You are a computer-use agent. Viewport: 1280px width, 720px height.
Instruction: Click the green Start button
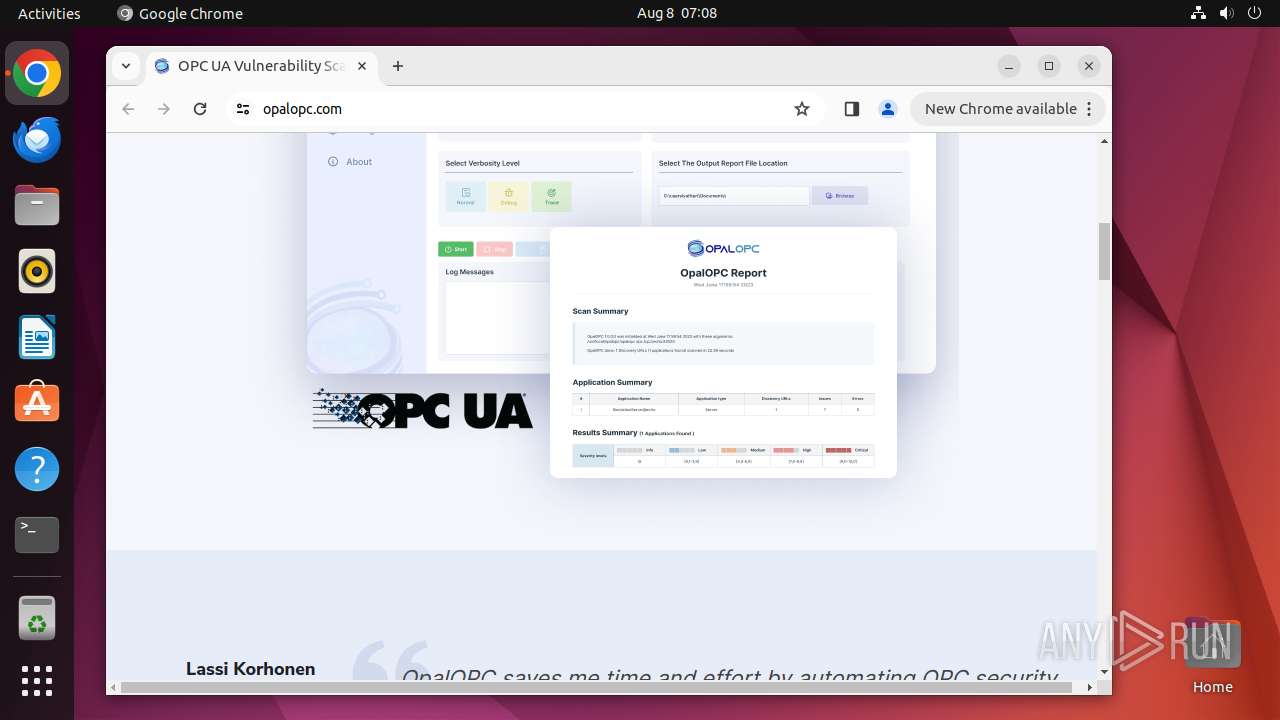tap(456, 249)
